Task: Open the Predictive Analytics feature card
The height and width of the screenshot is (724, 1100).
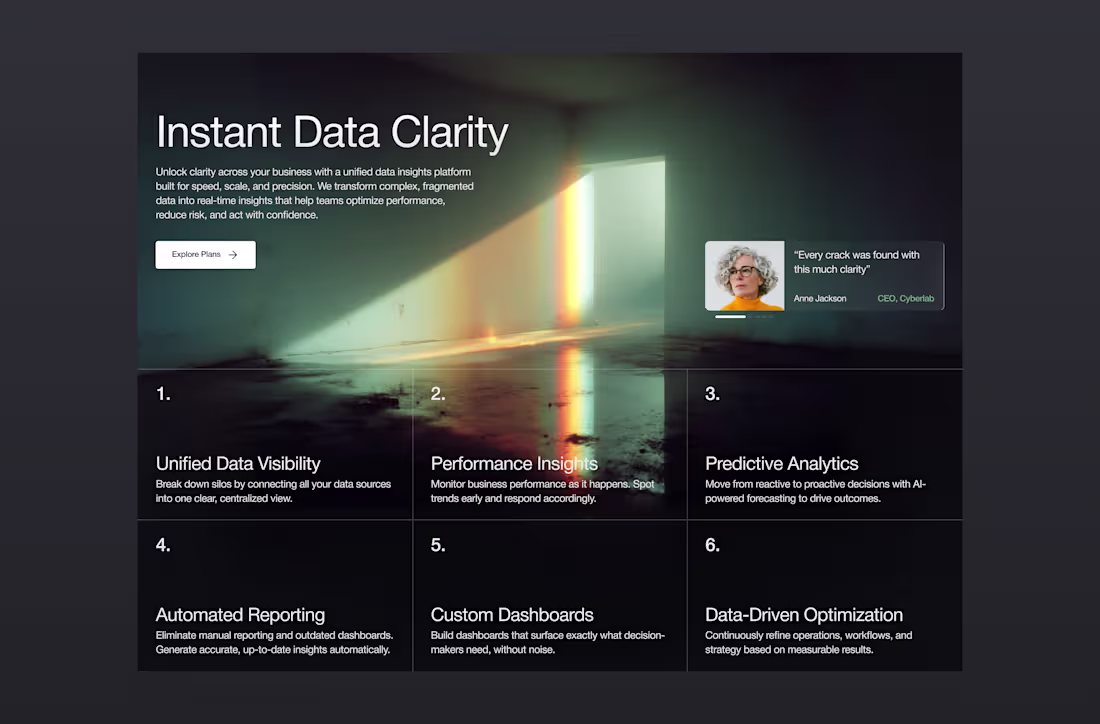Action: click(824, 445)
